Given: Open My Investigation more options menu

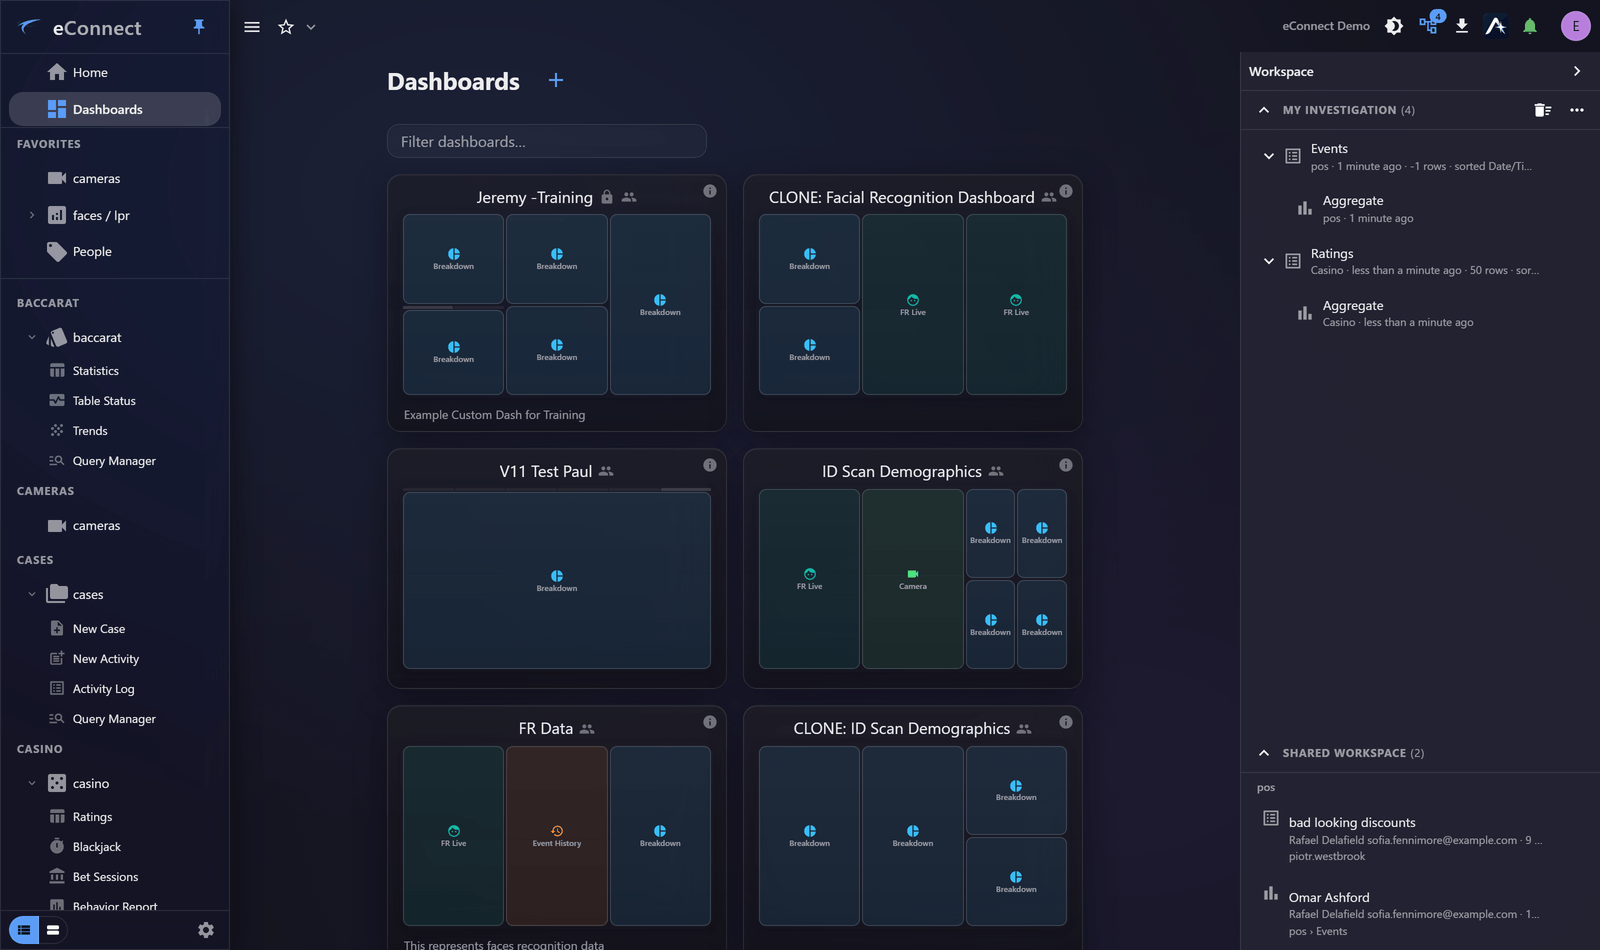Looking at the screenshot, I should (x=1577, y=110).
